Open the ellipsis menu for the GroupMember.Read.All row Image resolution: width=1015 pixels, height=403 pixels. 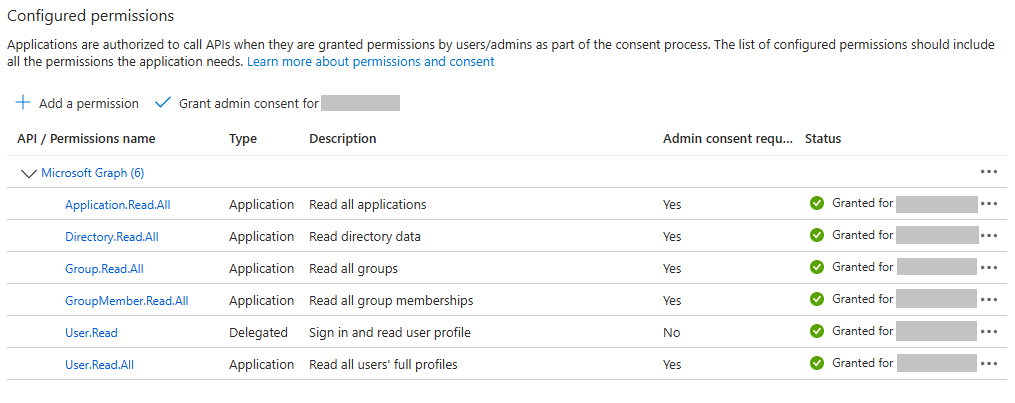(989, 300)
